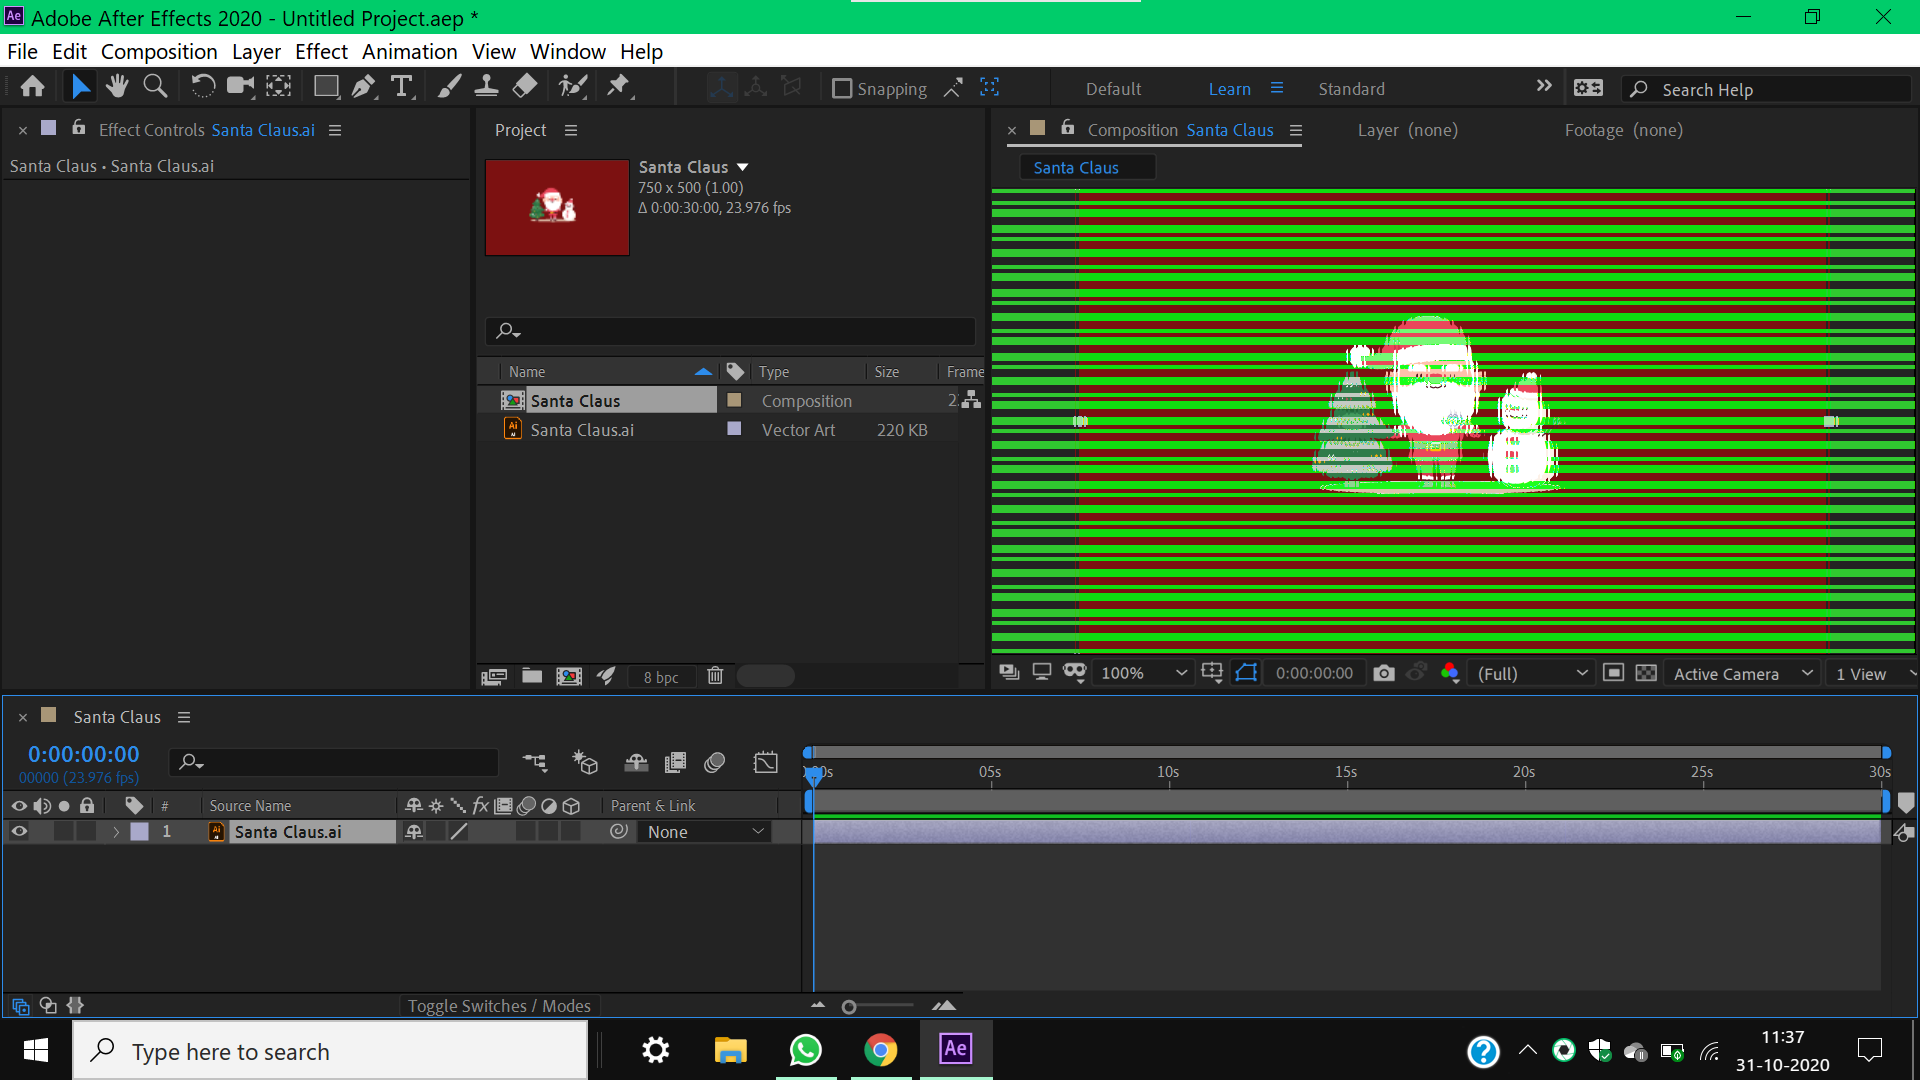
Task: Click the 8 bpc color depth button
Action: pos(660,677)
